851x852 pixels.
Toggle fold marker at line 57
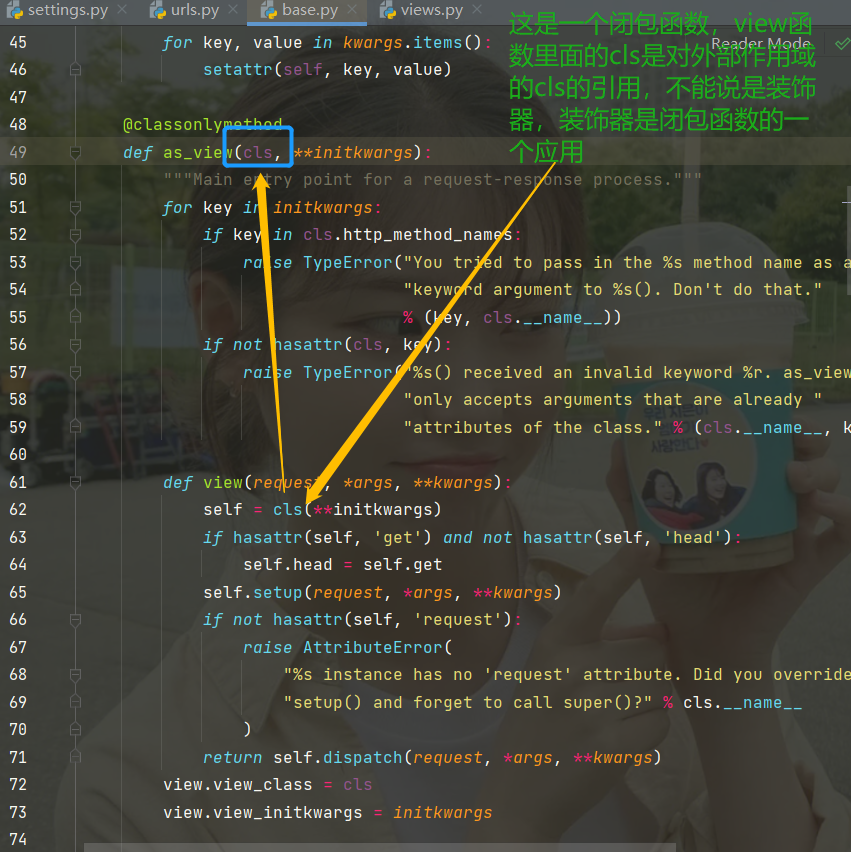click(76, 372)
